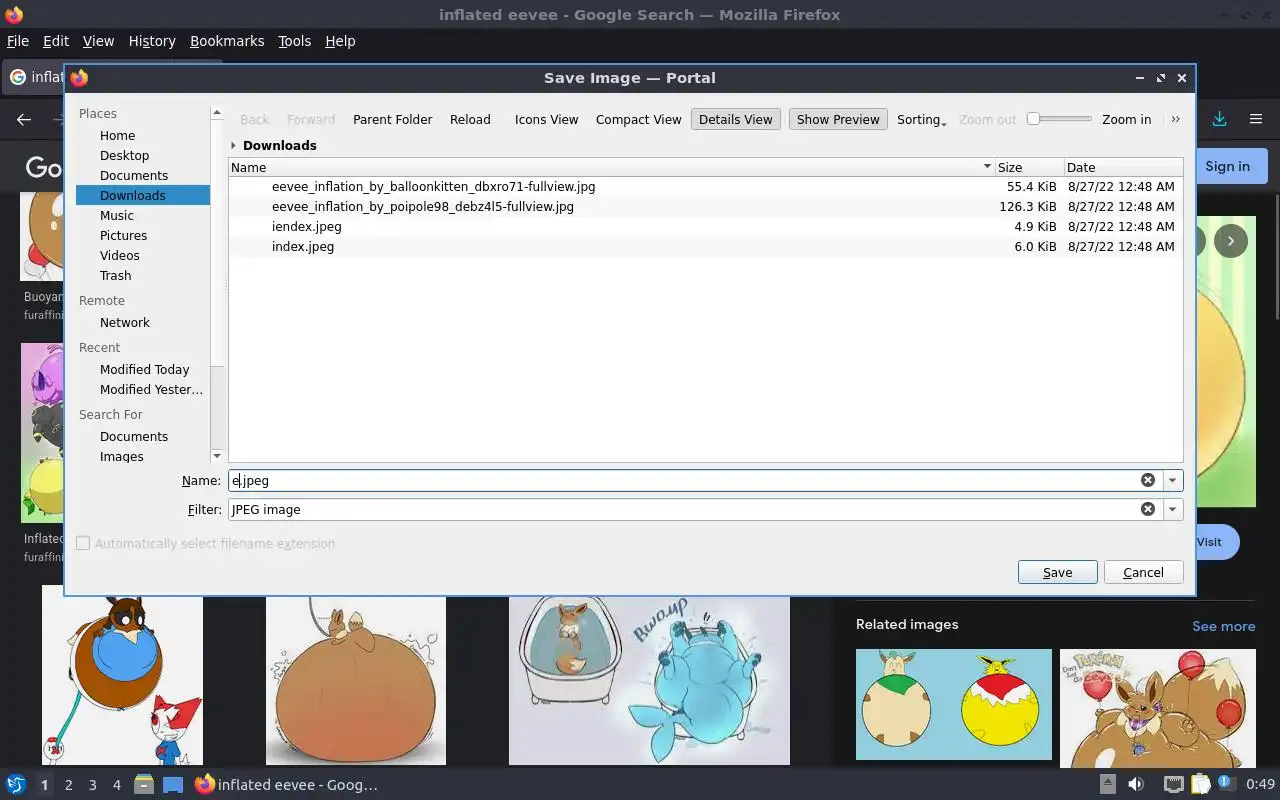
Task: Open the Bookmarks menu
Action: click(227, 41)
